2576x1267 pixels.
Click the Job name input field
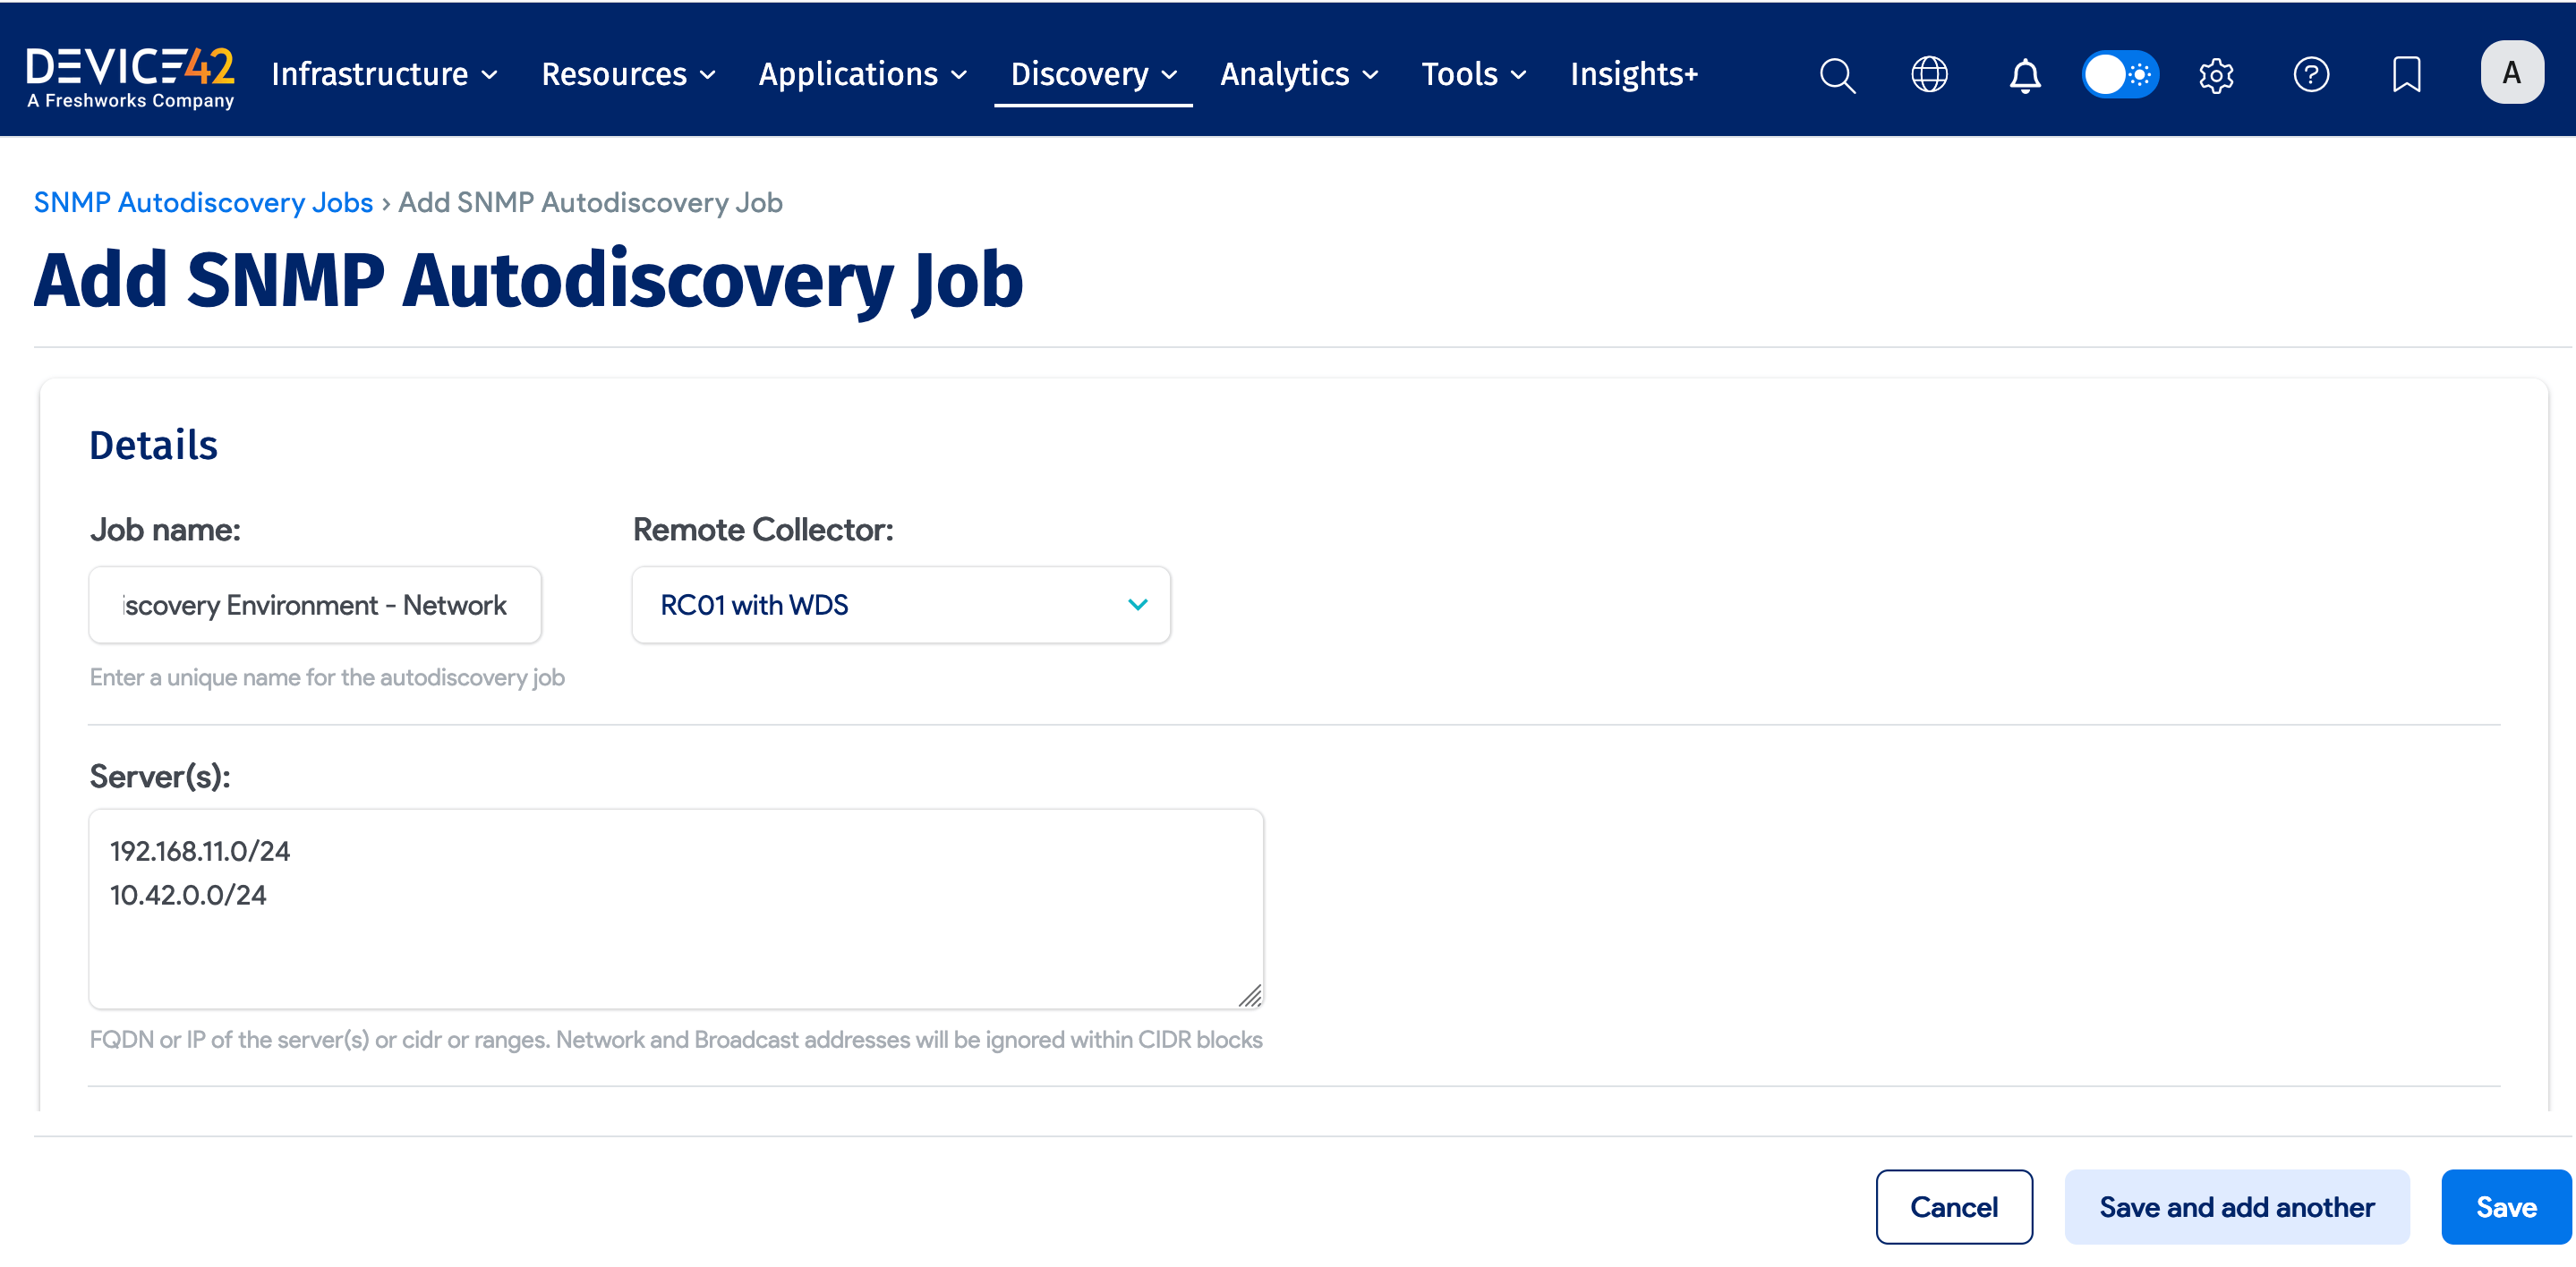tap(314, 604)
